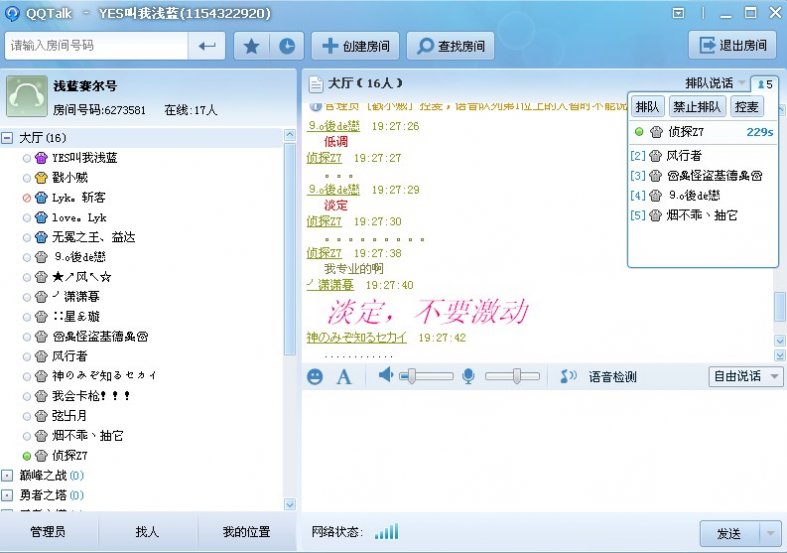Click the 排队 queue button
The height and width of the screenshot is (553, 787).
click(x=647, y=107)
